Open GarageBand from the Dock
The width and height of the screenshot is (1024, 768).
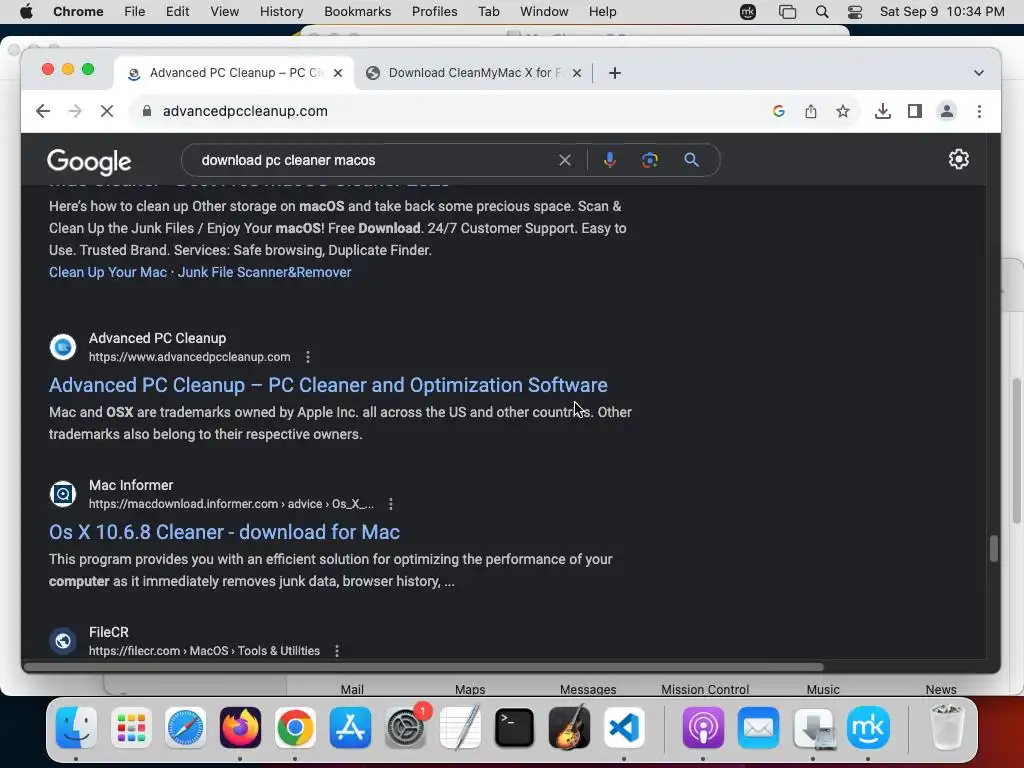click(x=569, y=727)
